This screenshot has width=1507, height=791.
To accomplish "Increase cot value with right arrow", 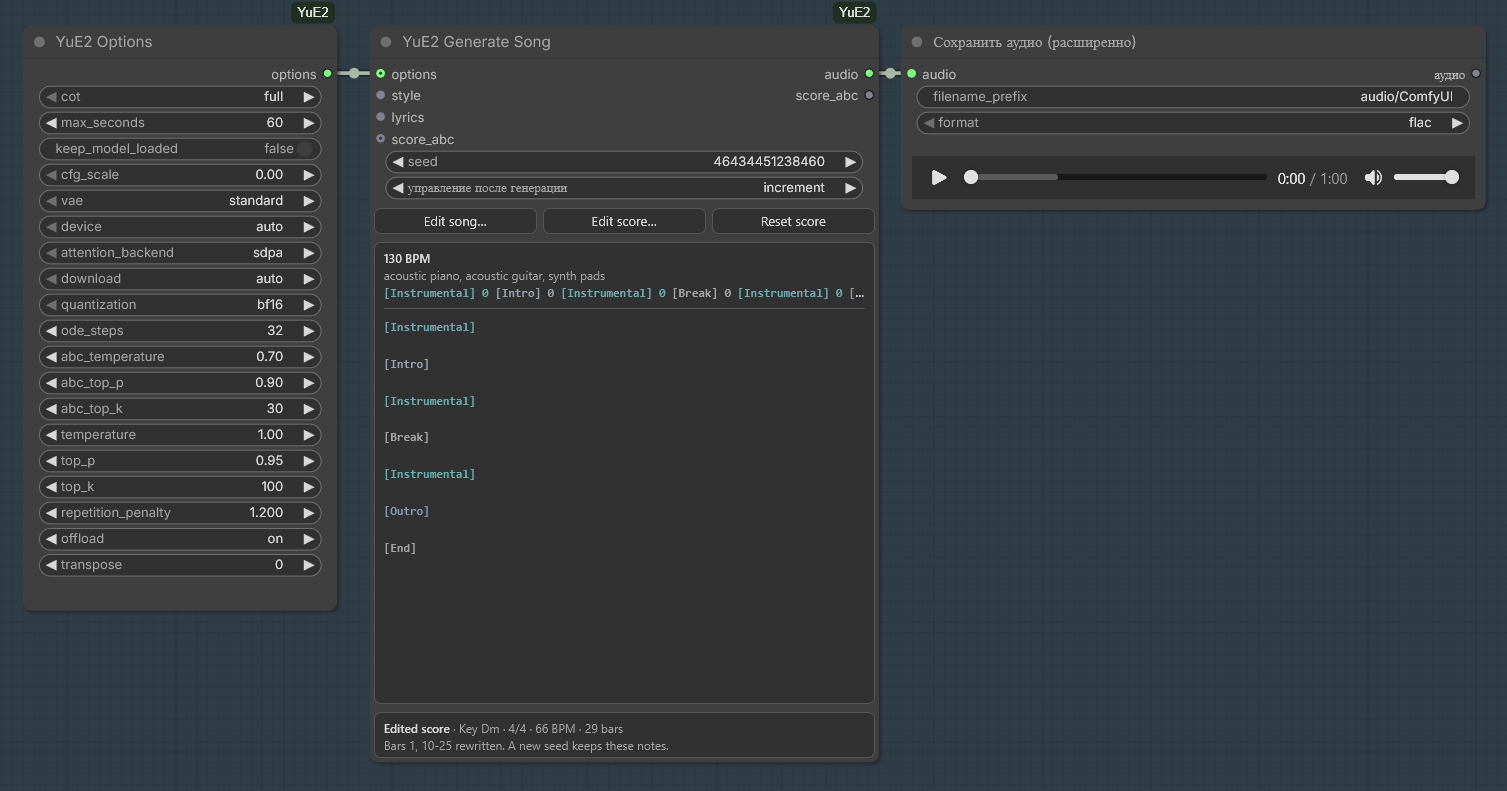I will click(x=309, y=97).
